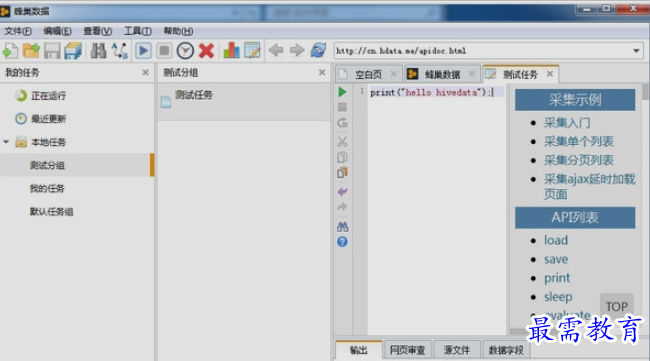
Task: Click the new folder group icon
Action: pyautogui.click(x=31, y=51)
